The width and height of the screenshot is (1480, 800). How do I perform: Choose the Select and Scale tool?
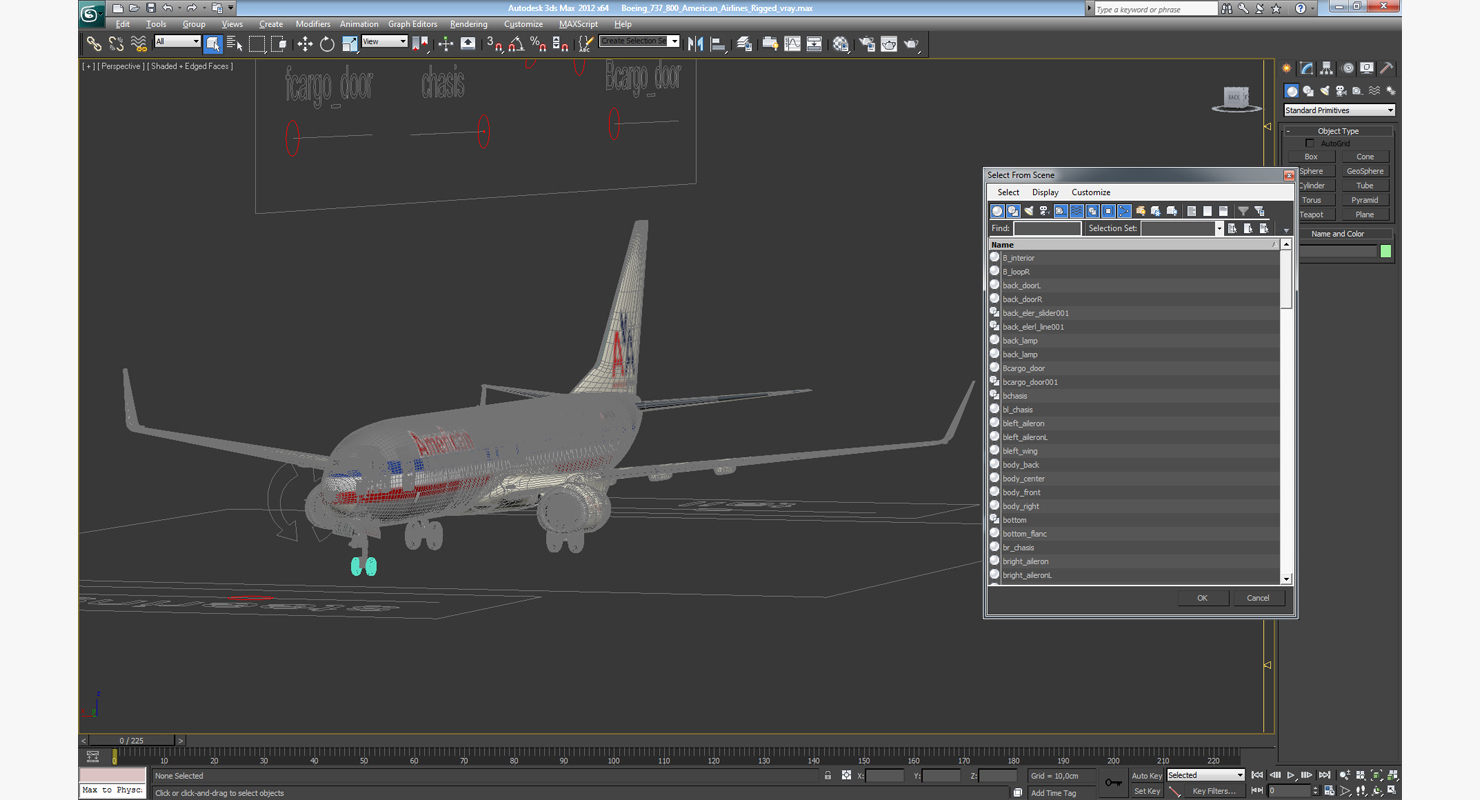[349, 43]
